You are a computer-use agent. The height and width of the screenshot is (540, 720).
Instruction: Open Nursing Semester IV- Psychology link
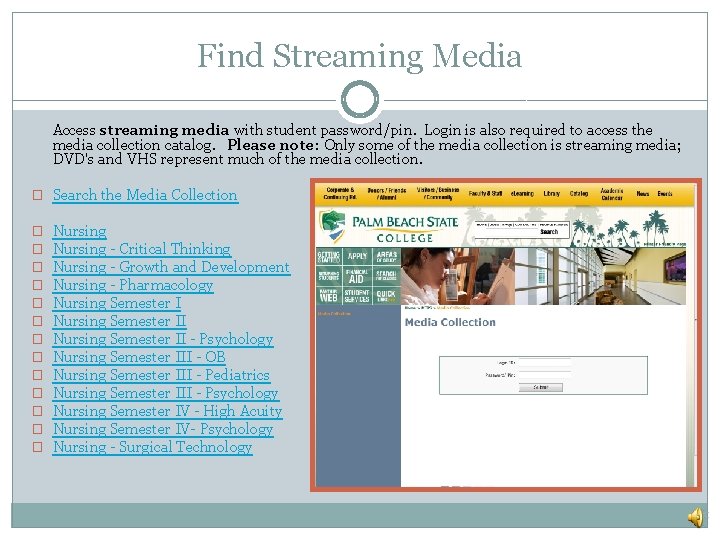(x=163, y=429)
